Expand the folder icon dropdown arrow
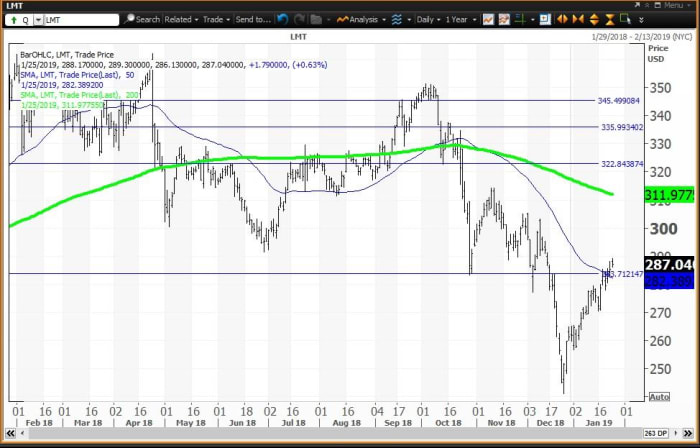700x448 pixels. [x=328, y=20]
